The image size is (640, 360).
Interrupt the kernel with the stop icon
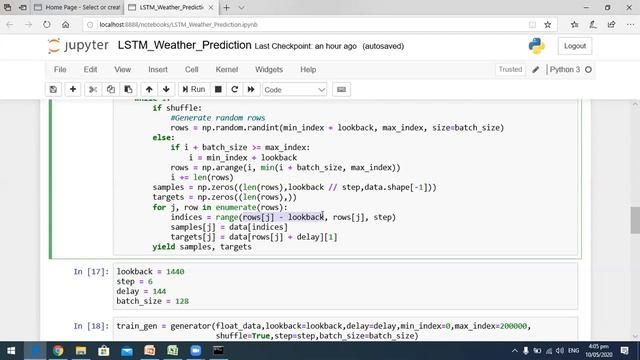coord(218,89)
